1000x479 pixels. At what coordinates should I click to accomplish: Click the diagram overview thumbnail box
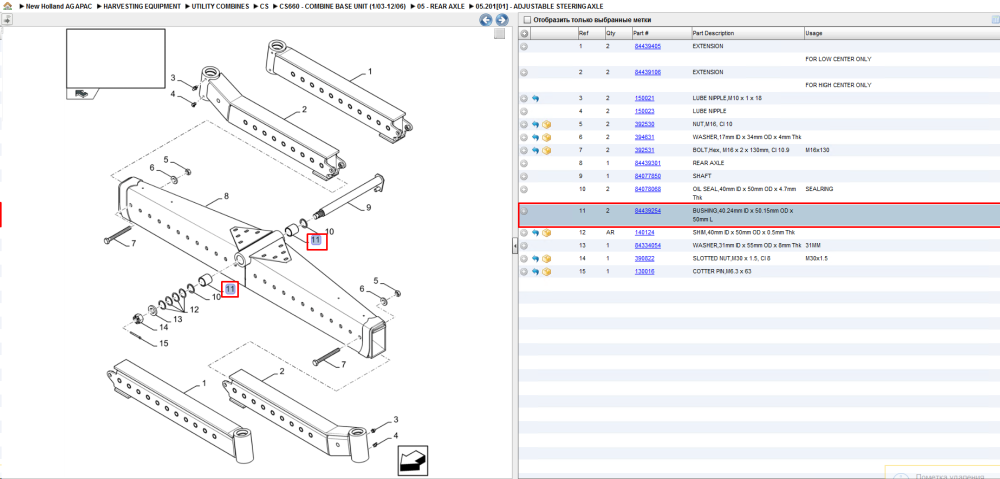pos(116,58)
